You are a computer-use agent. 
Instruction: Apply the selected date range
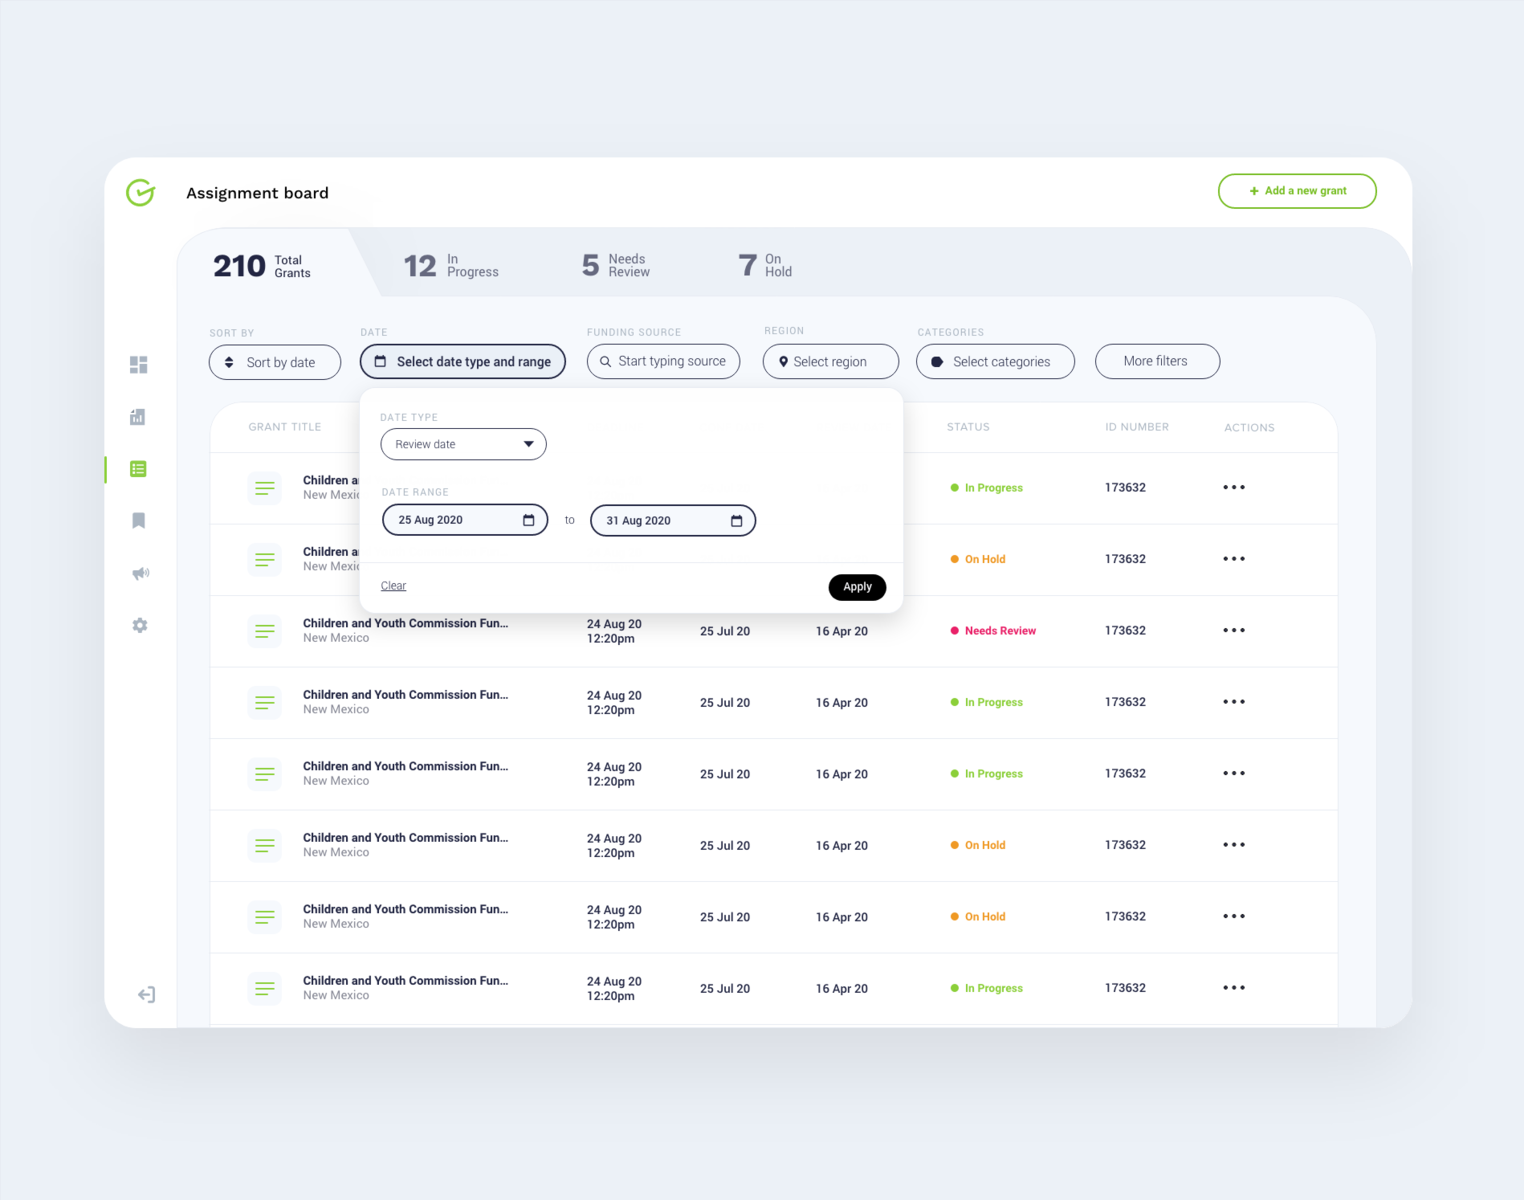coord(857,587)
